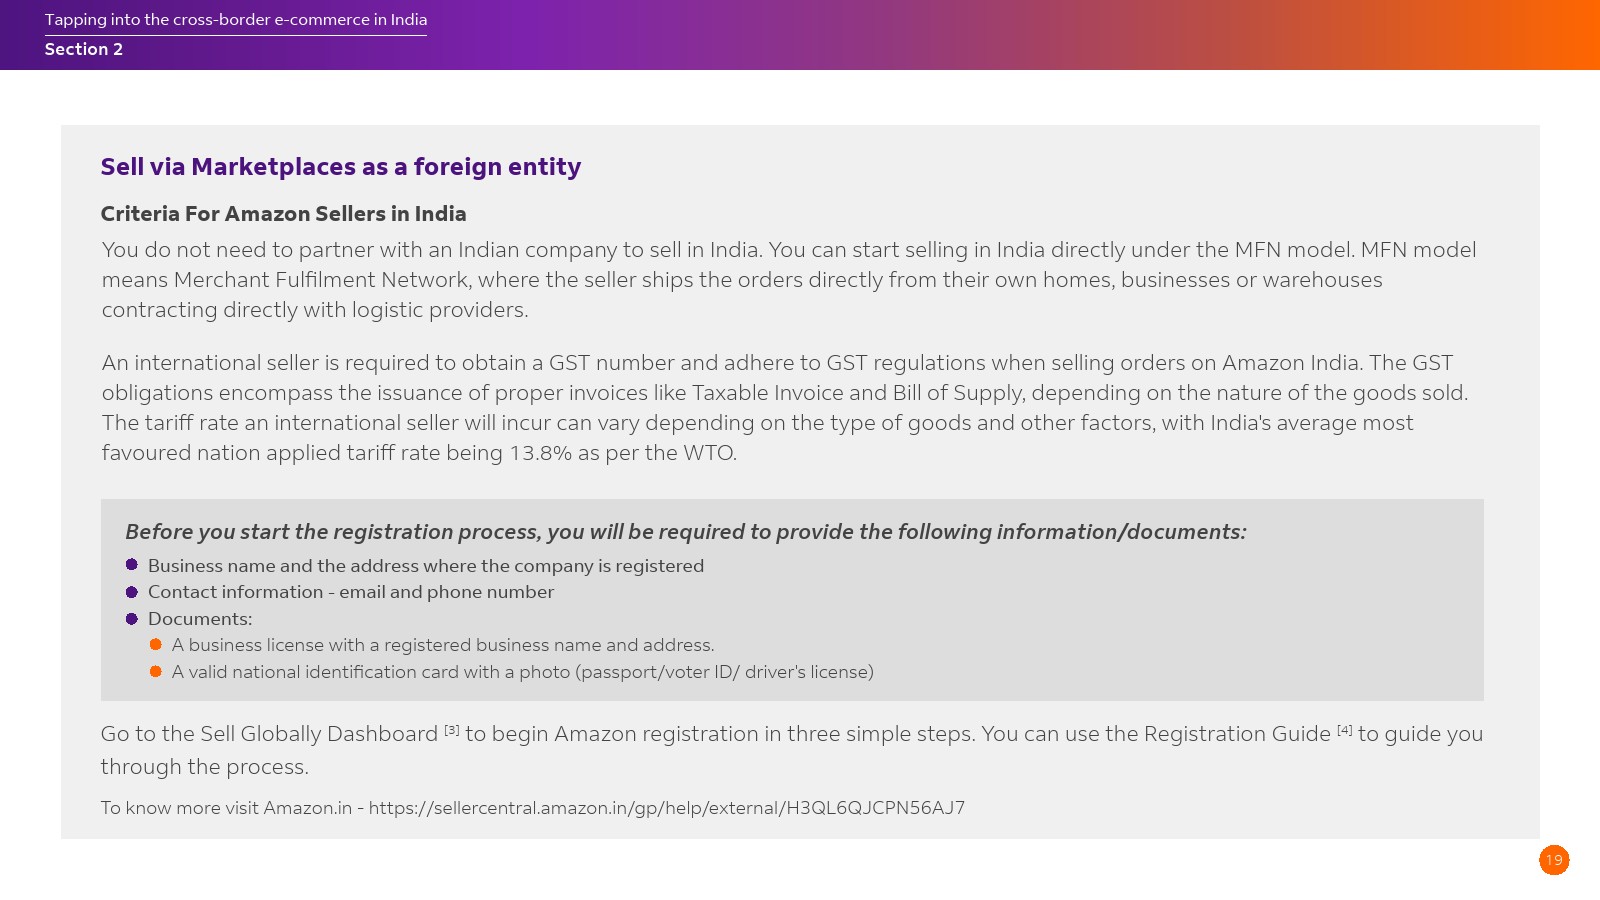Viewport: 1600px width, 900px height.
Task: Click the Sell via Marketplaces heading
Action: point(340,167)
